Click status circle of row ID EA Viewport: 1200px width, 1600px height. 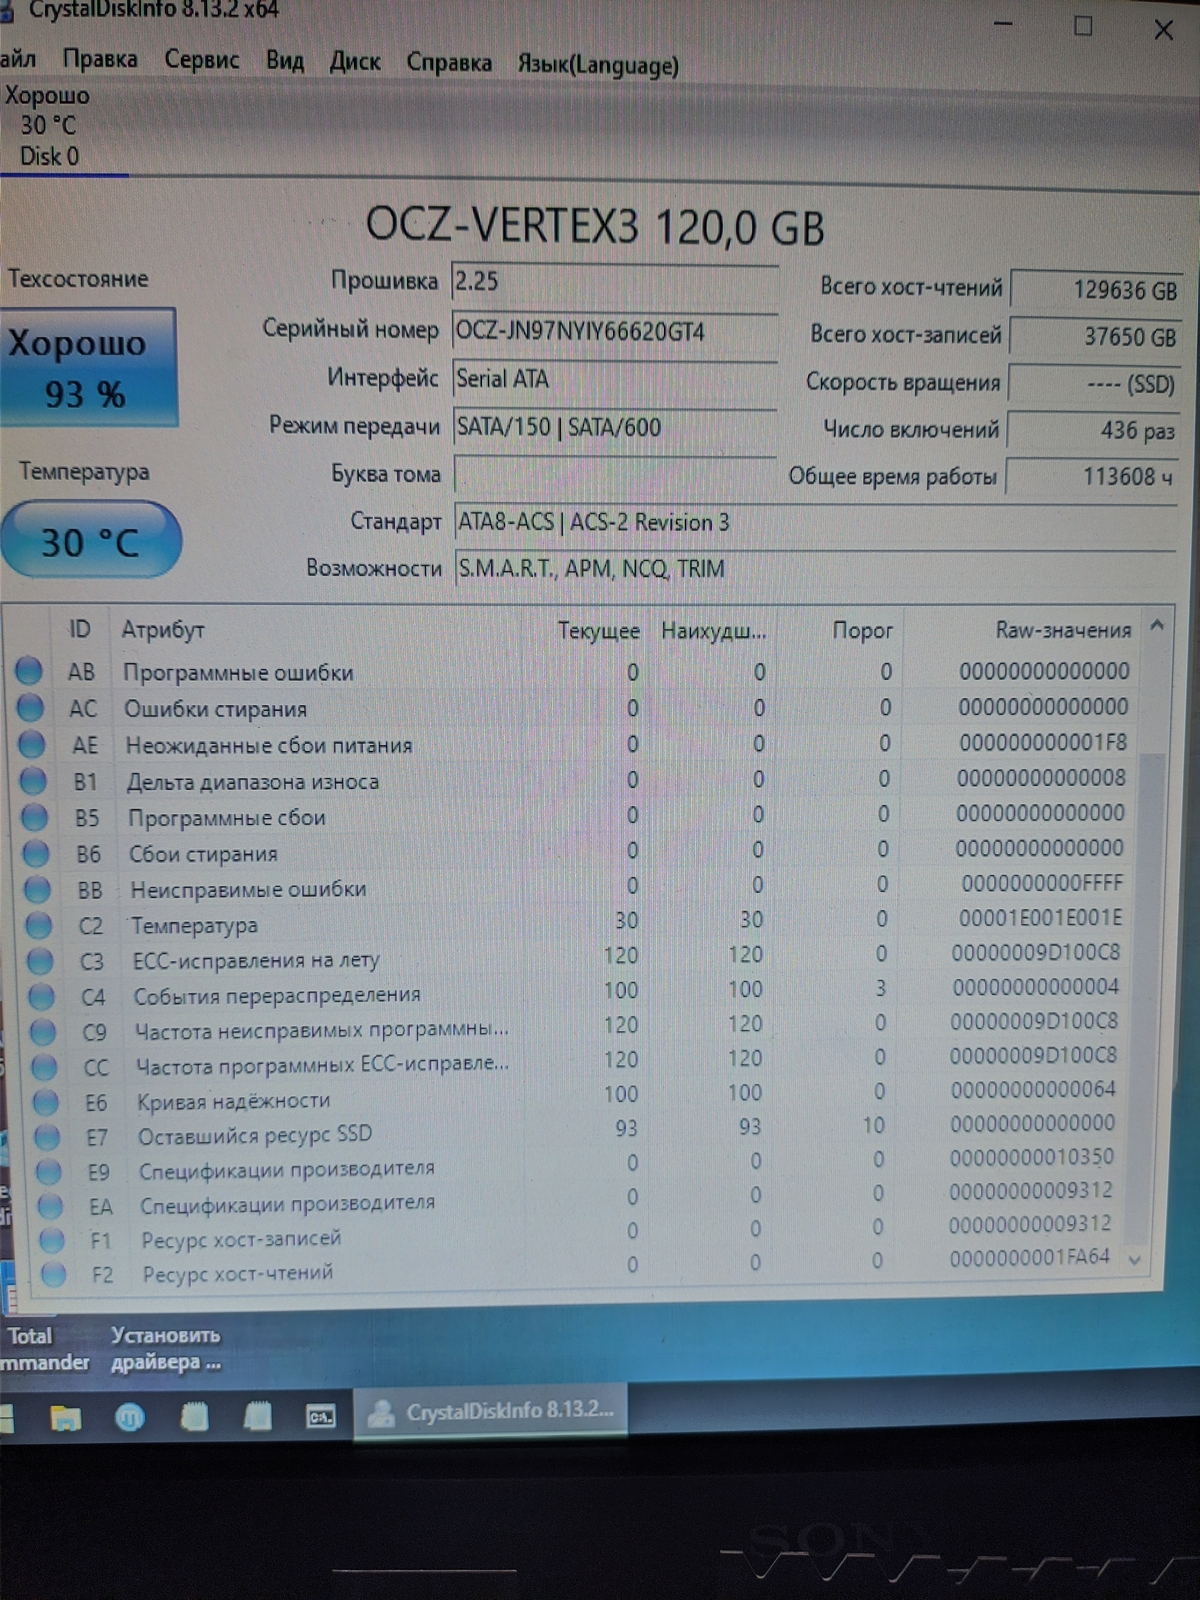tap(50, 1206)
